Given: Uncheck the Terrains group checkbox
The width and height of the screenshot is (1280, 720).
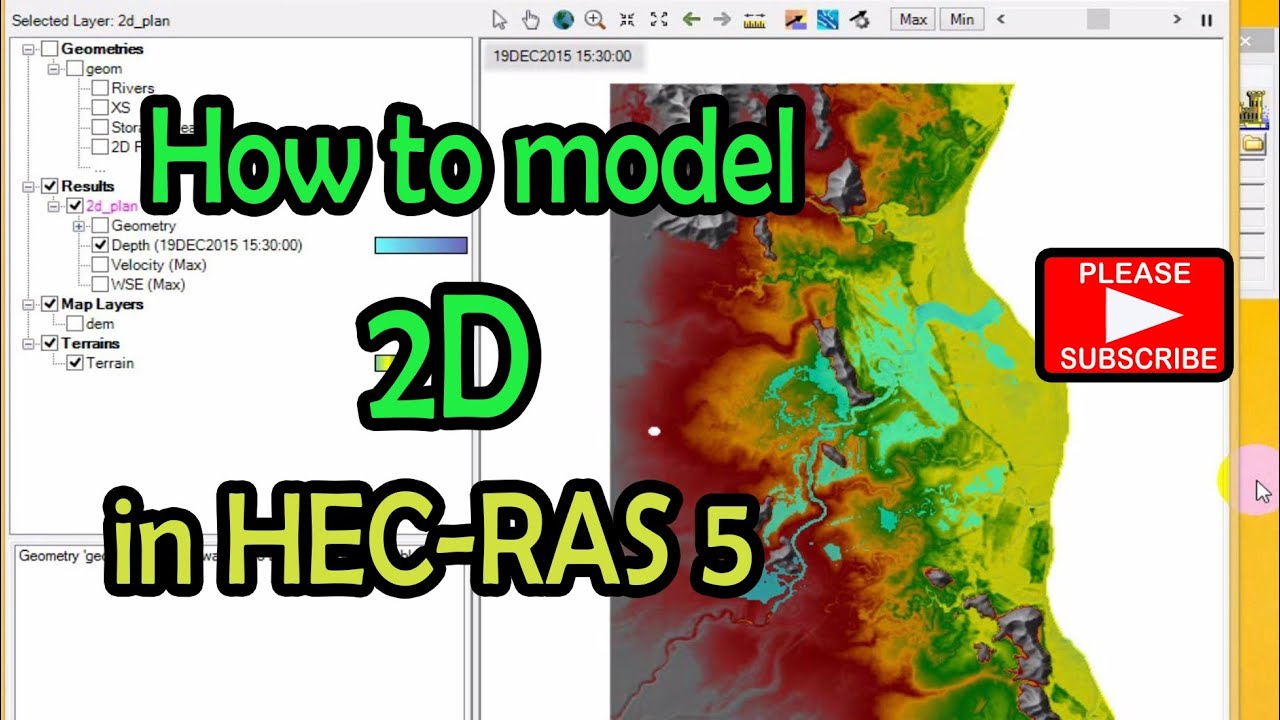Looking at the screenshot, I should (x=50, y=343).
